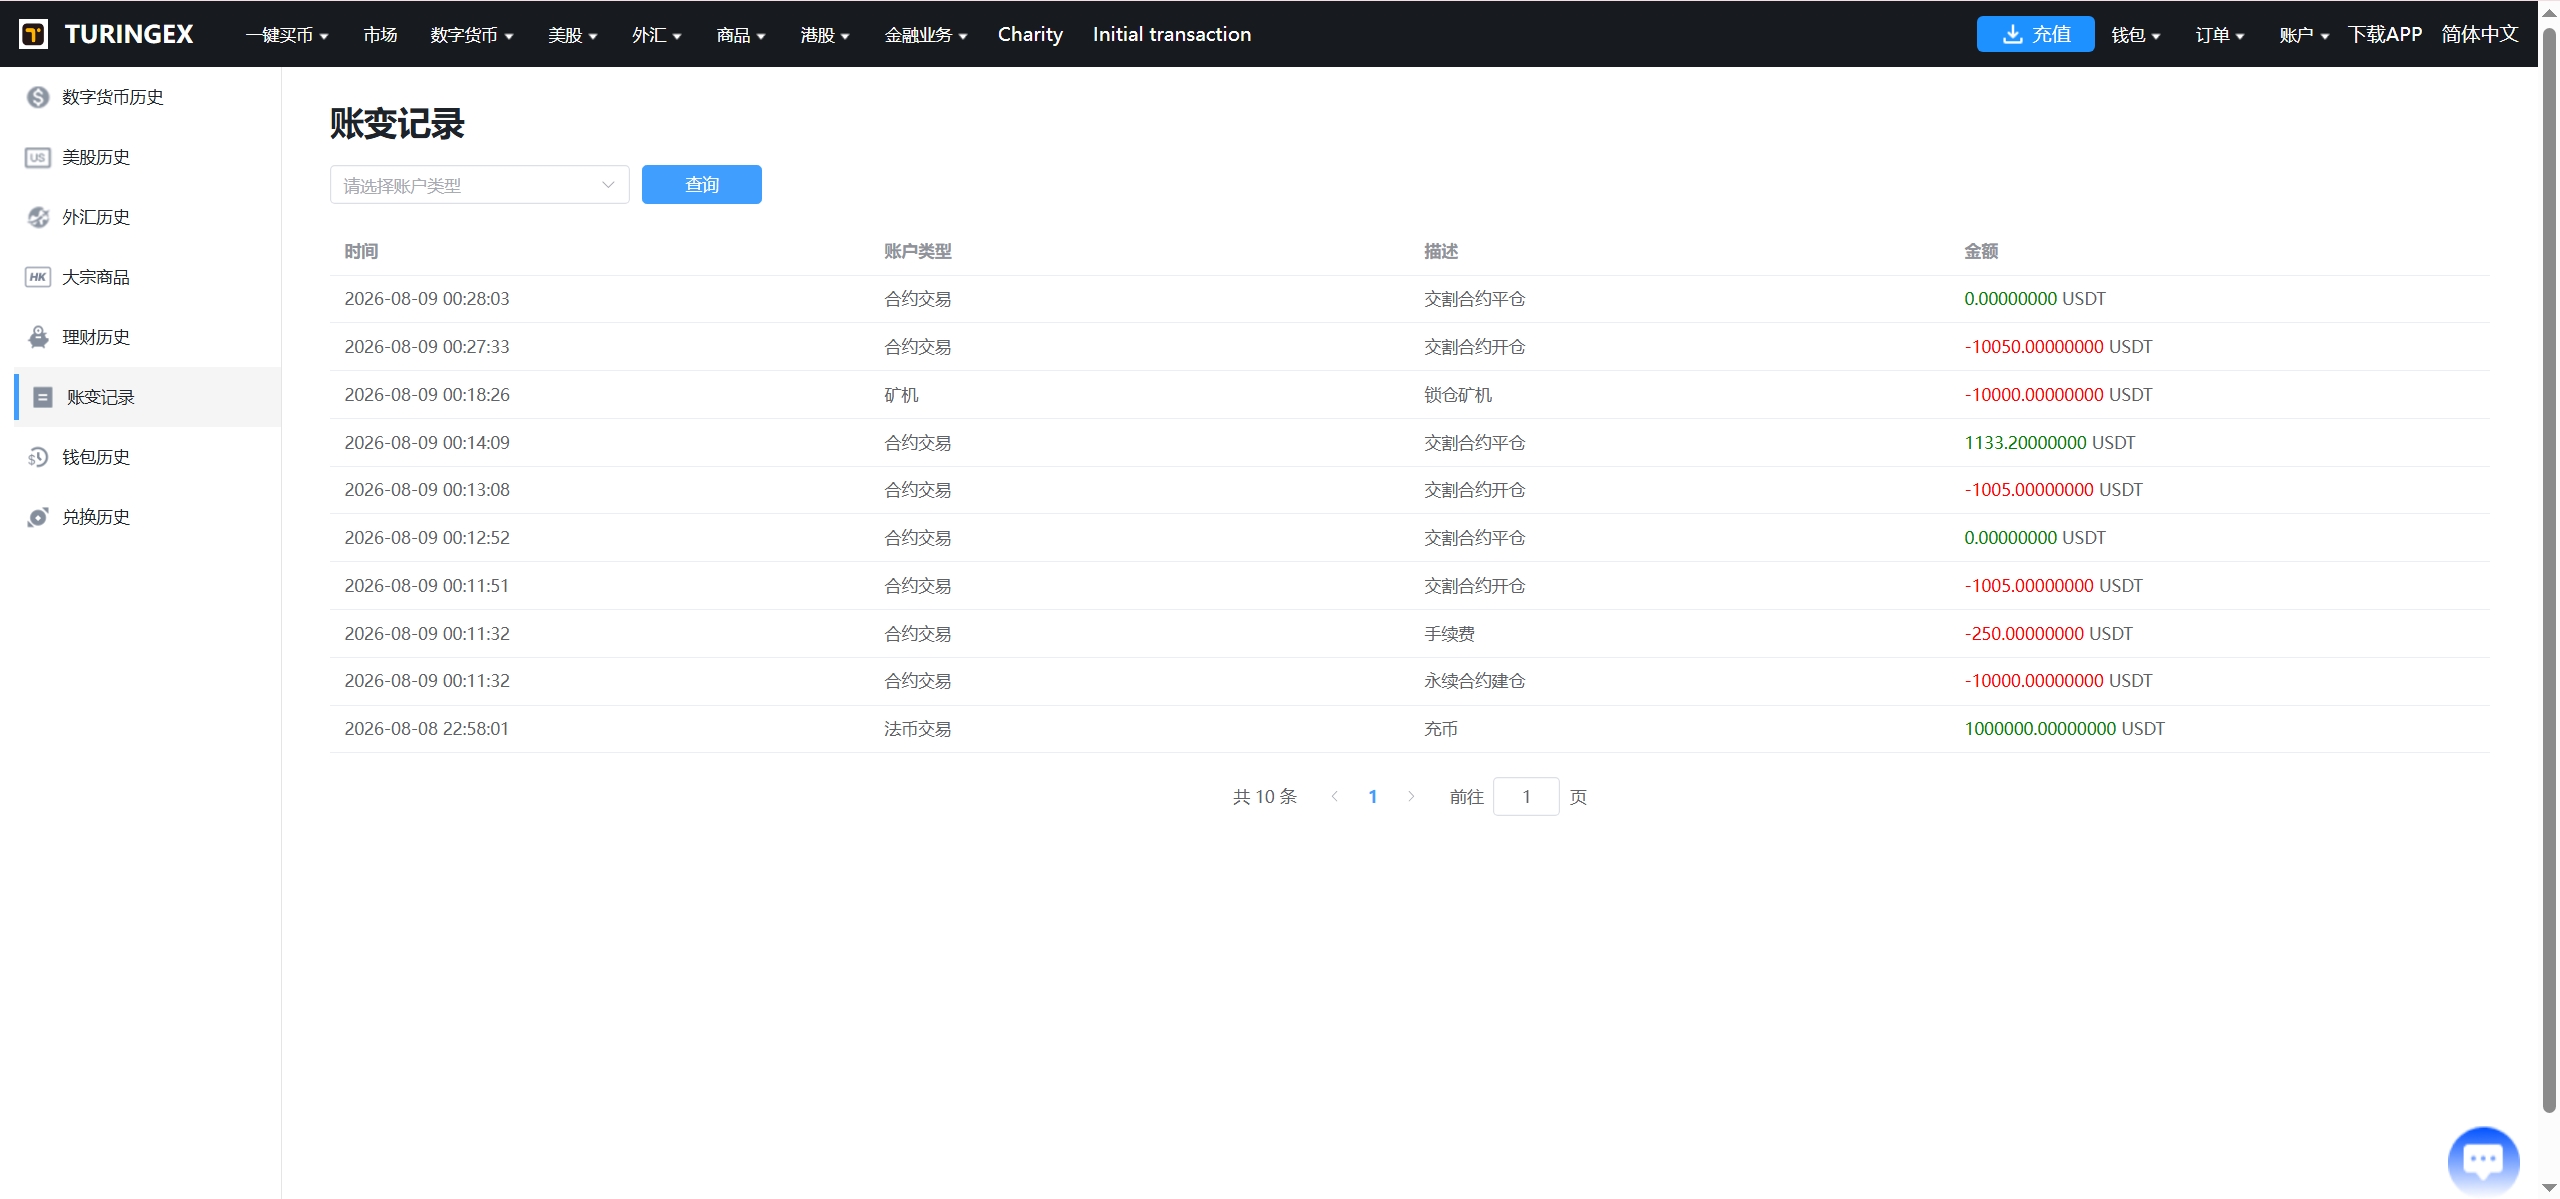Click the 矿机 account type cell

(x=901, y=395)
